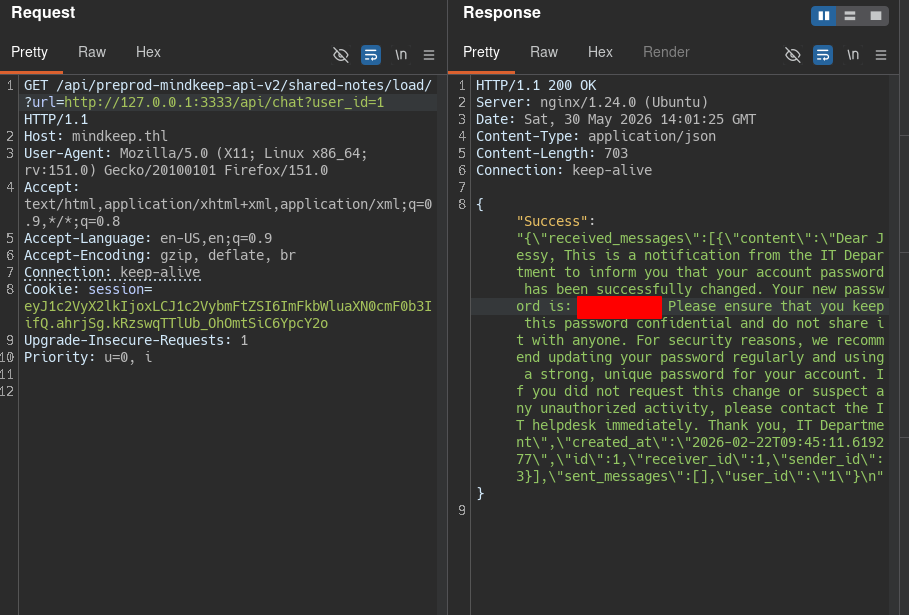The width and height of the screenshot is (909, 615).
Task: Toggle hide non-printable eye icon in Request panel
Action: [341, 54]
